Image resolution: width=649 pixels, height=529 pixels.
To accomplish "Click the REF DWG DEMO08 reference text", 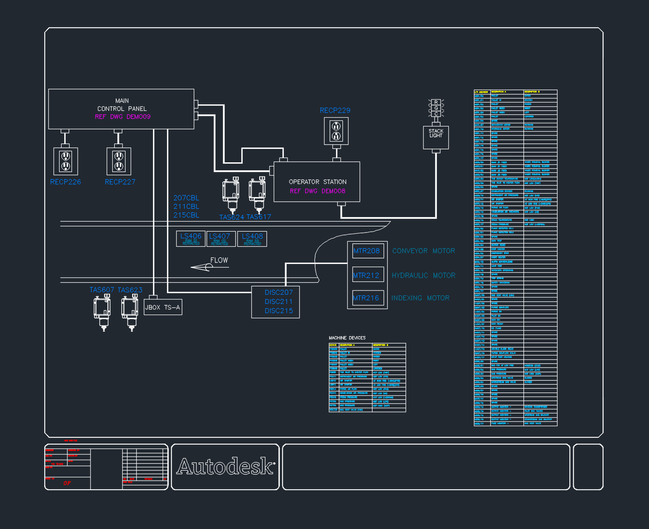I will click(x=317, y=191).
